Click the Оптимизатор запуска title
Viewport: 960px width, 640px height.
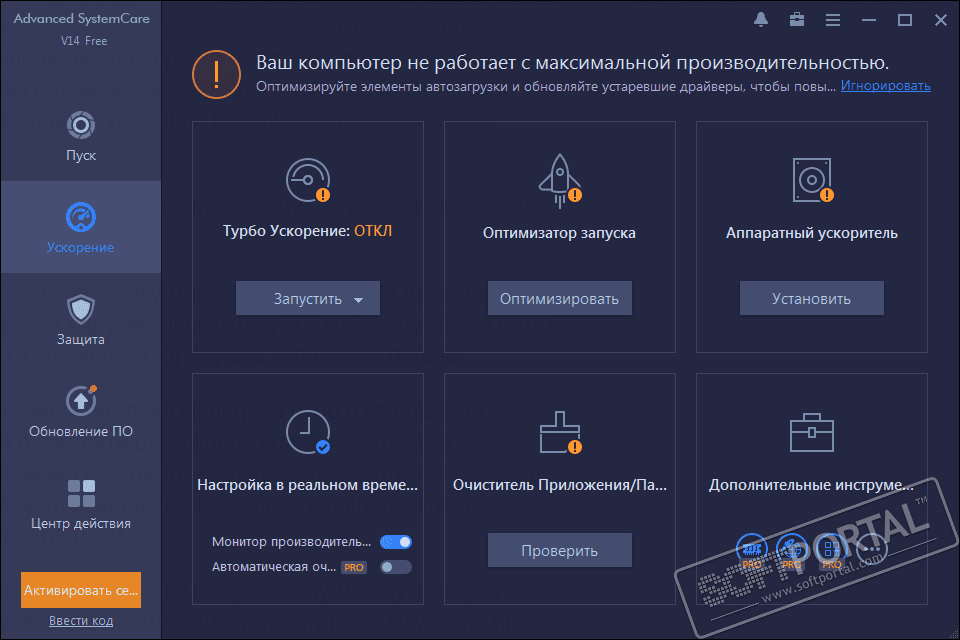point(559,233)
